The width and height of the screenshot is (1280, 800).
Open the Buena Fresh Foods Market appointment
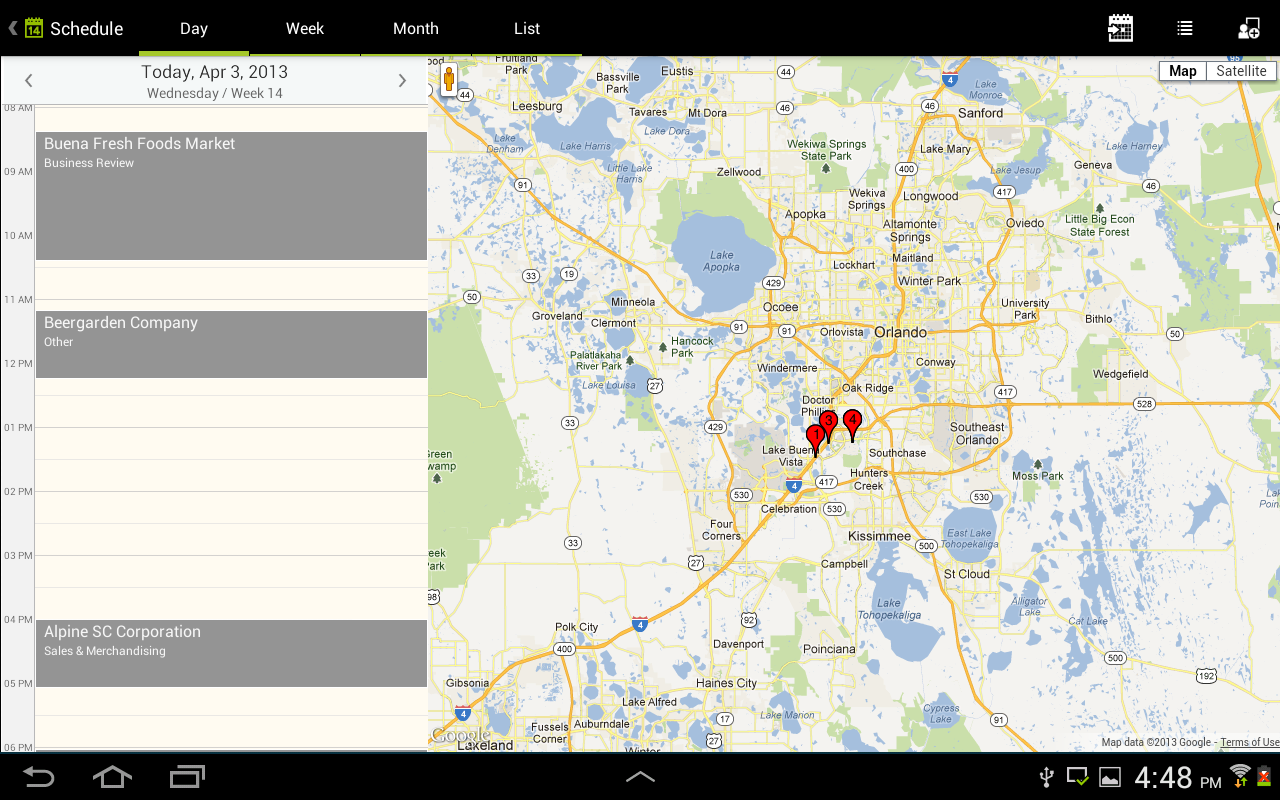[x=231, y=196]
